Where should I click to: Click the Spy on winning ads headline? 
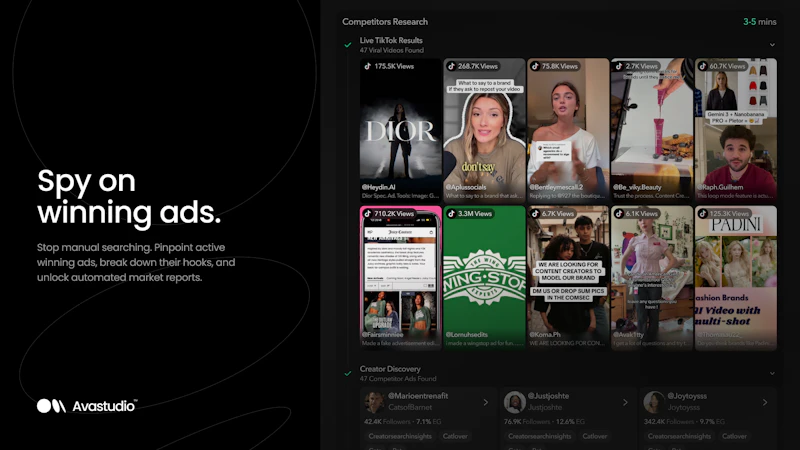click(129, 196)
